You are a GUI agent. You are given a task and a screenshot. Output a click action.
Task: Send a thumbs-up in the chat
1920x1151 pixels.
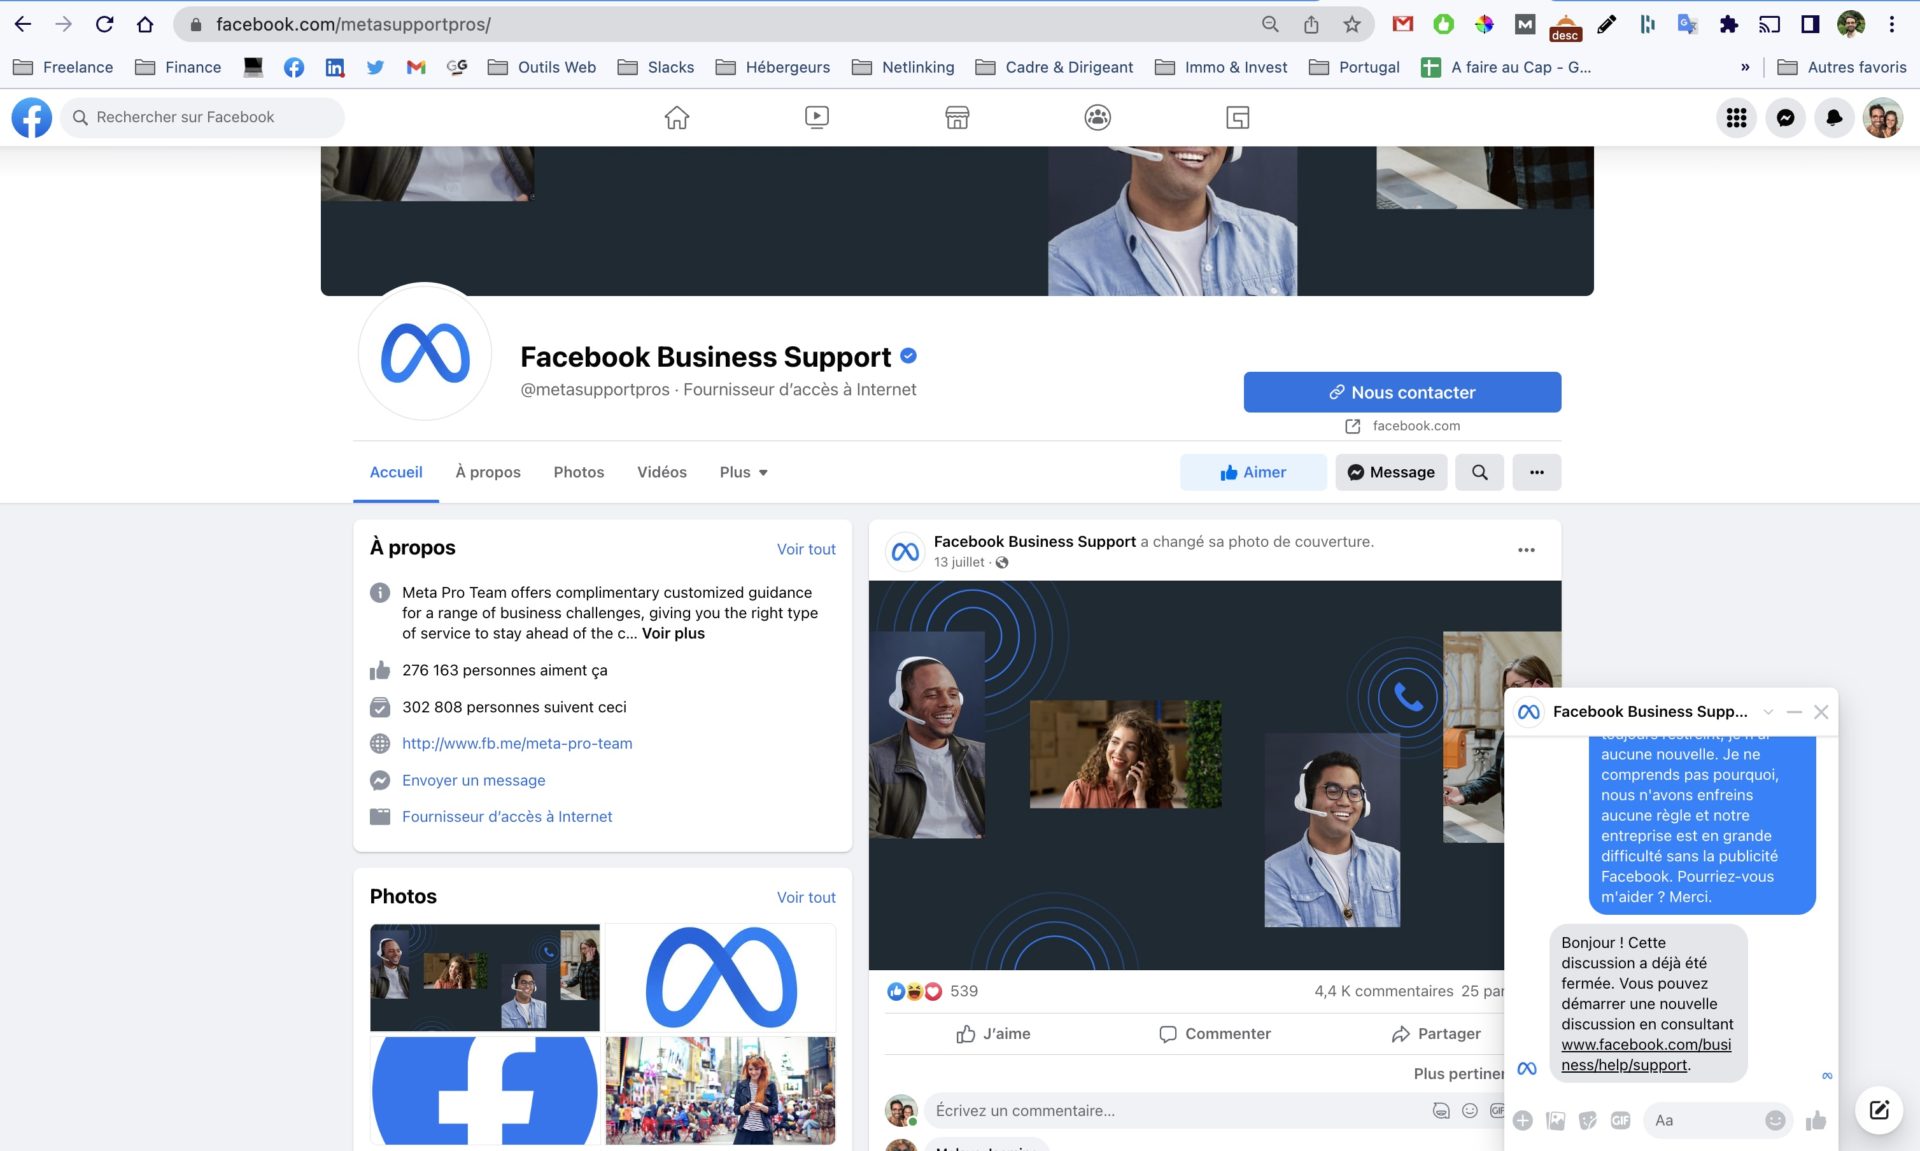(1815, 1120)
